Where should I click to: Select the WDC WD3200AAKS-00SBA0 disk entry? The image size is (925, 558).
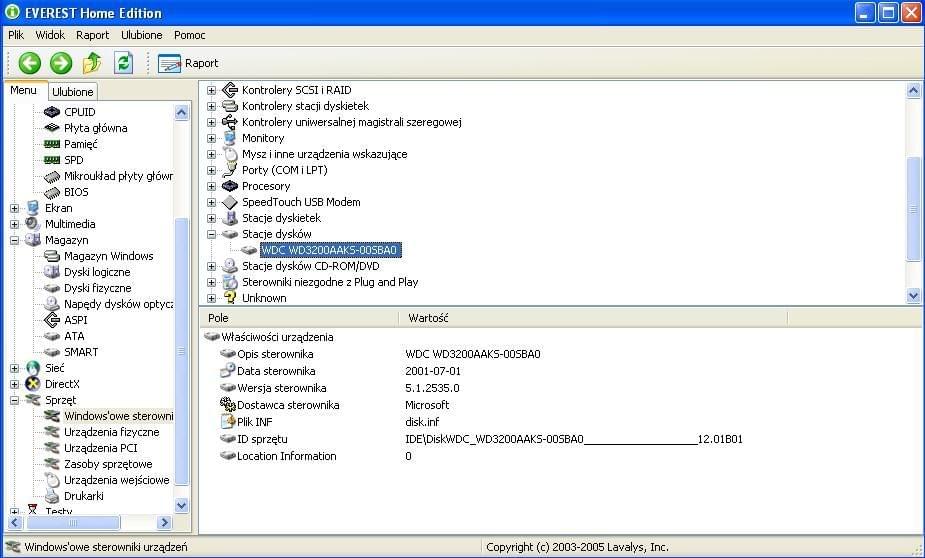click(330, 250)
